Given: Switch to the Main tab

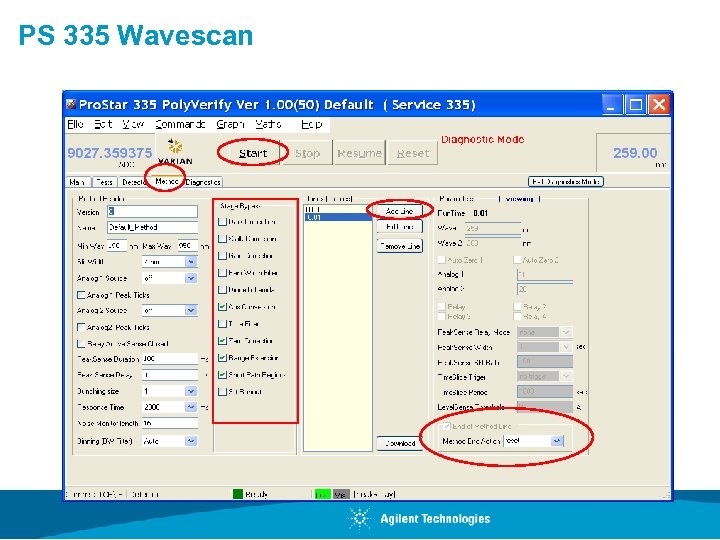Looking at the screenshot, I should [x=78, y=182].
